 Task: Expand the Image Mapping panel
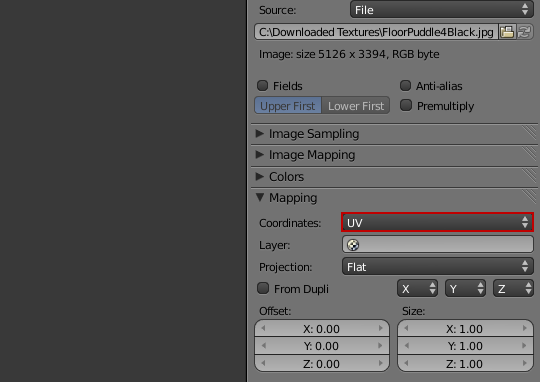click(260, 155)
